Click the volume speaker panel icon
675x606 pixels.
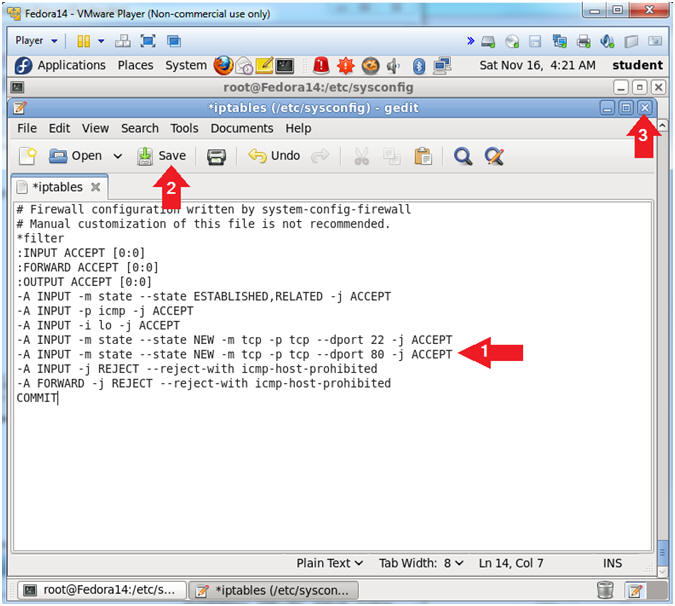(393, 66)
